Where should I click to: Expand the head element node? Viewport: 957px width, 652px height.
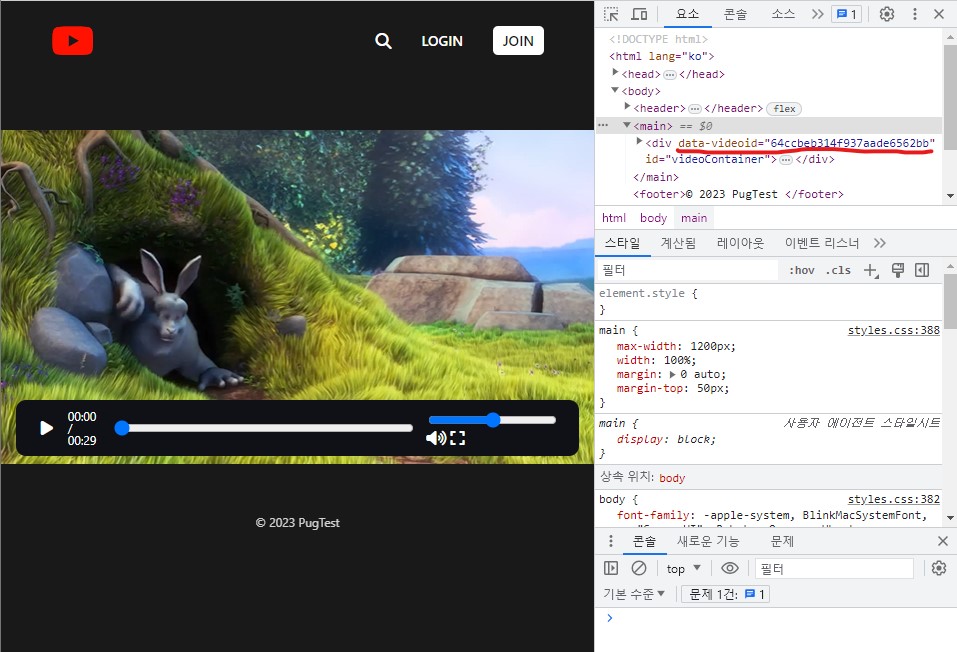(x=615, y=72)
